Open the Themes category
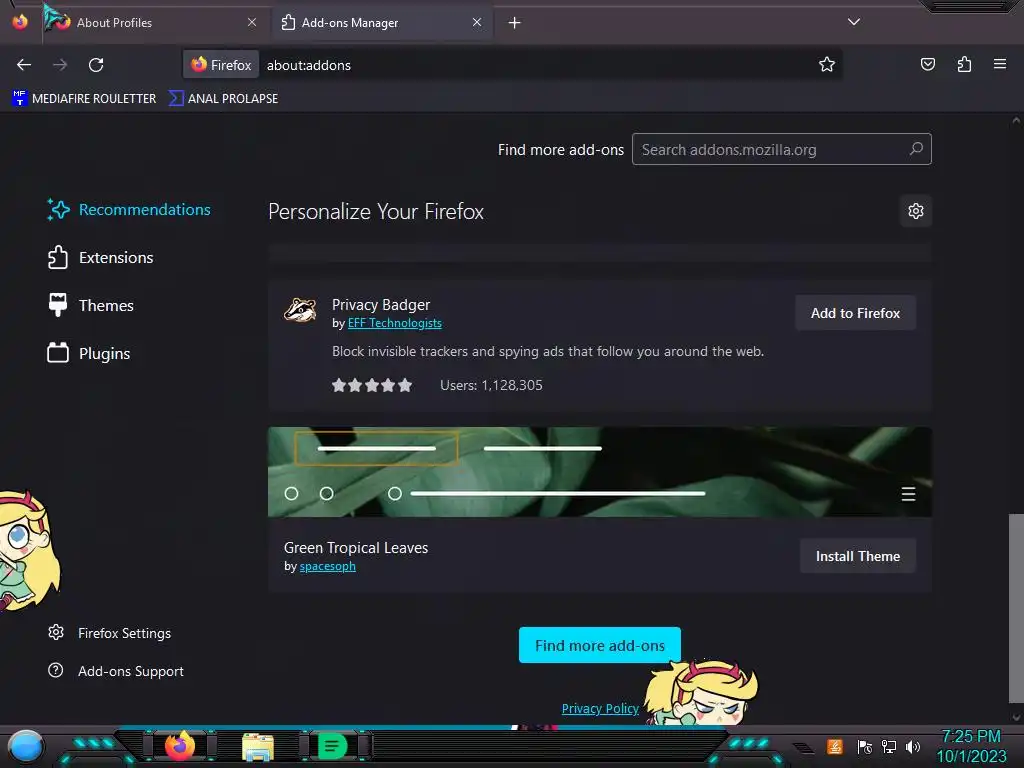The width and height of the screenshot is (1024, 768). tap(91, 305)
